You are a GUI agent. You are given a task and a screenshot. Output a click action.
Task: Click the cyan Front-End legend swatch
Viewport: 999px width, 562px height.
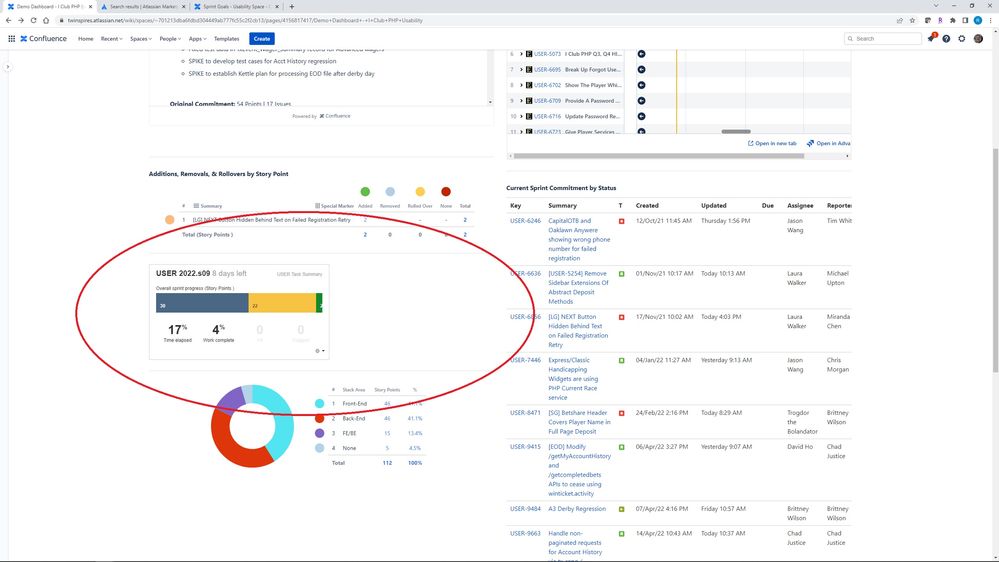tap(319, 403)
